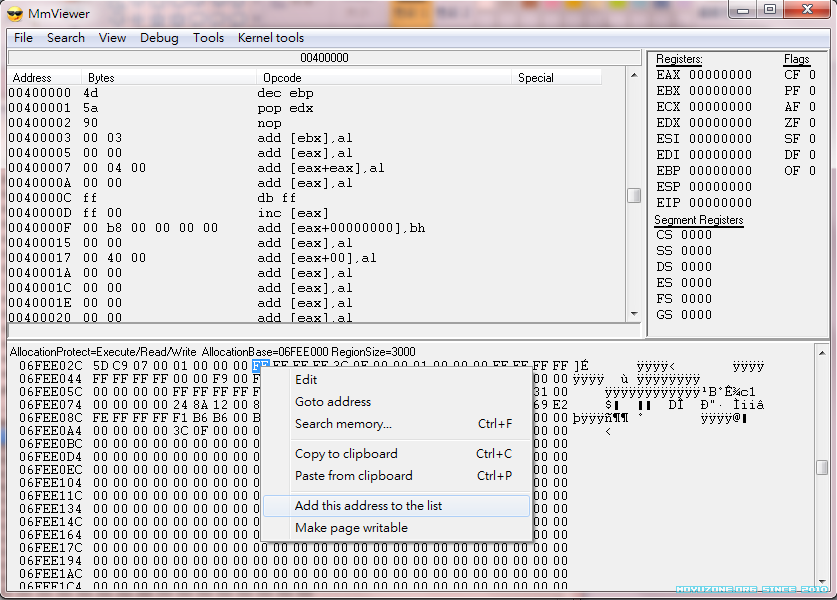
Task: Select Goto address in context menu
Action: tap(332, 402)
